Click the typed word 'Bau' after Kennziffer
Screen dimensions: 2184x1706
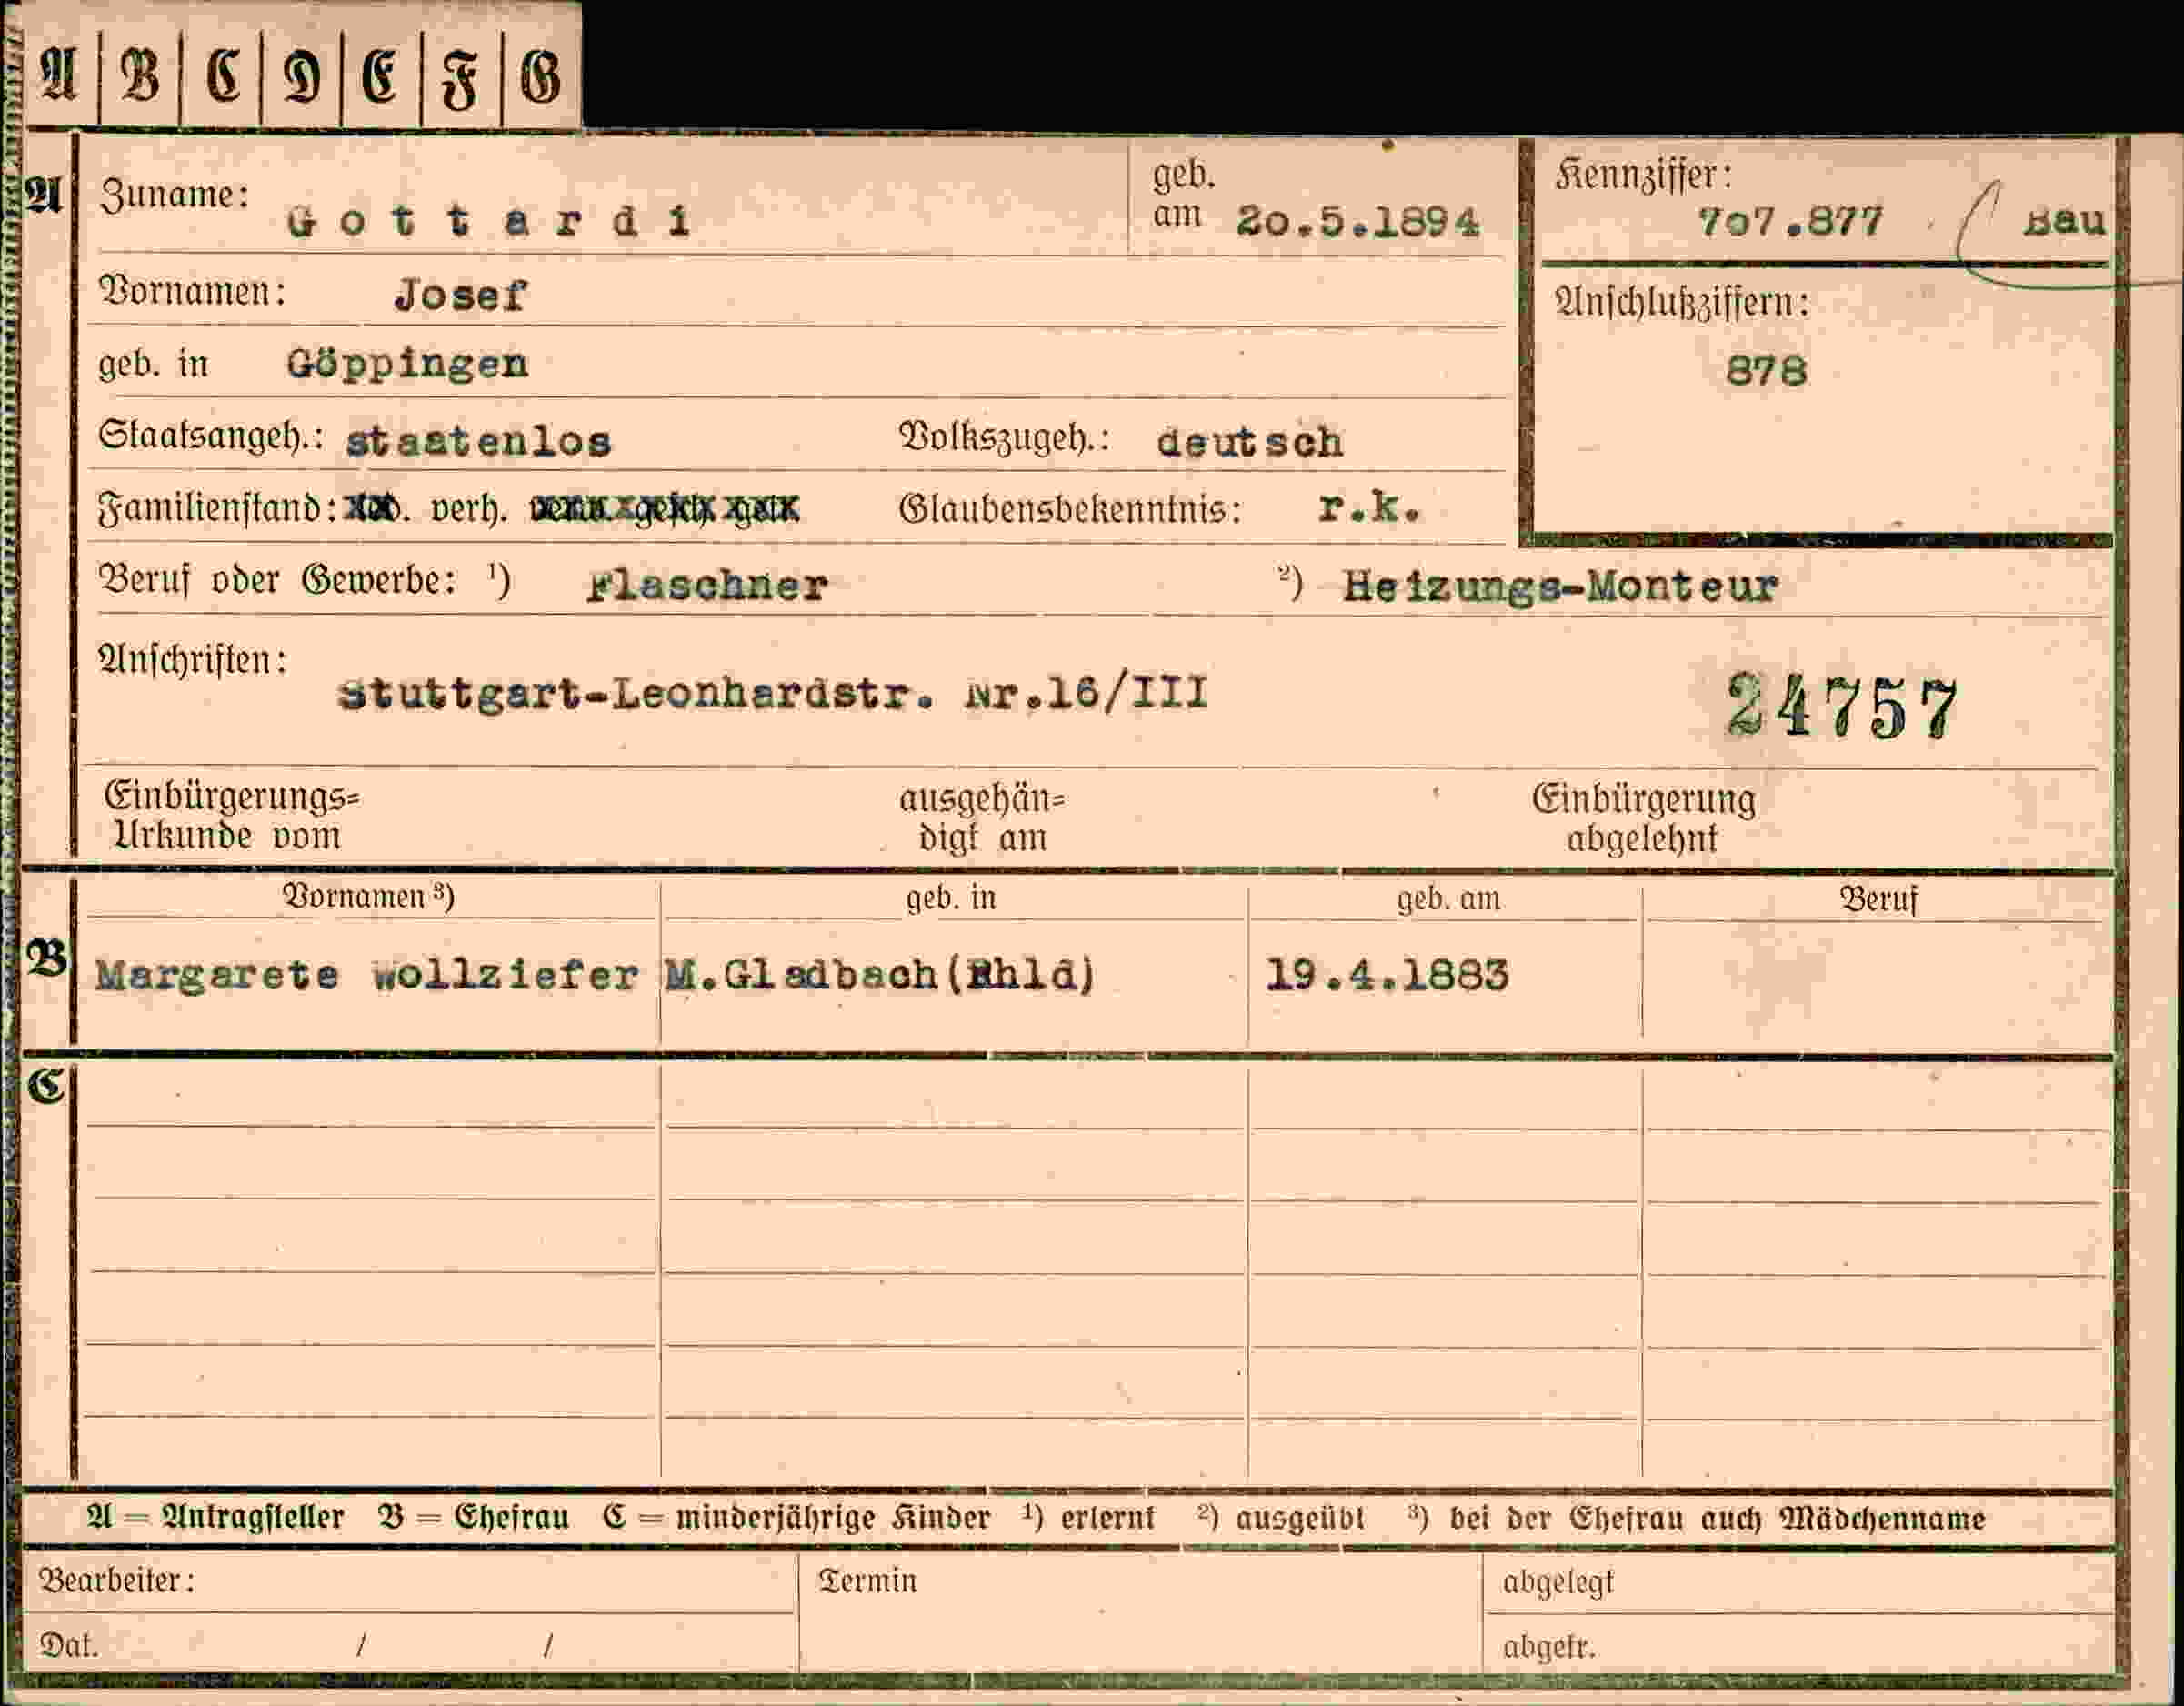[x=2065, y=221]
